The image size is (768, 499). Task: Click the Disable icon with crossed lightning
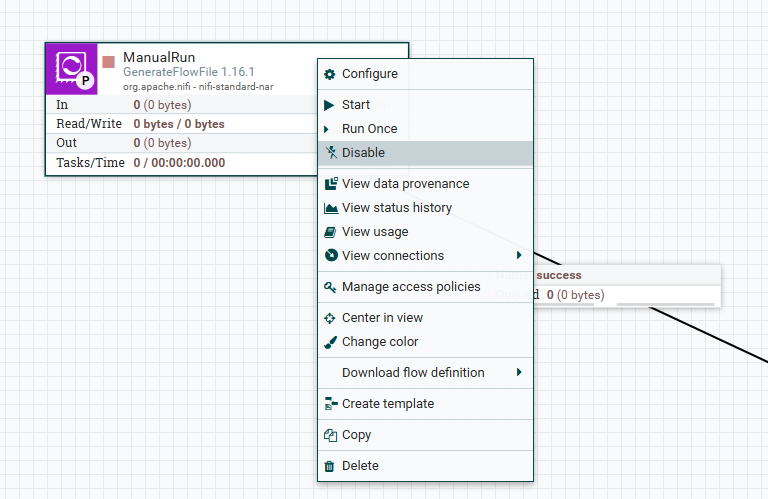coord(332,152)
